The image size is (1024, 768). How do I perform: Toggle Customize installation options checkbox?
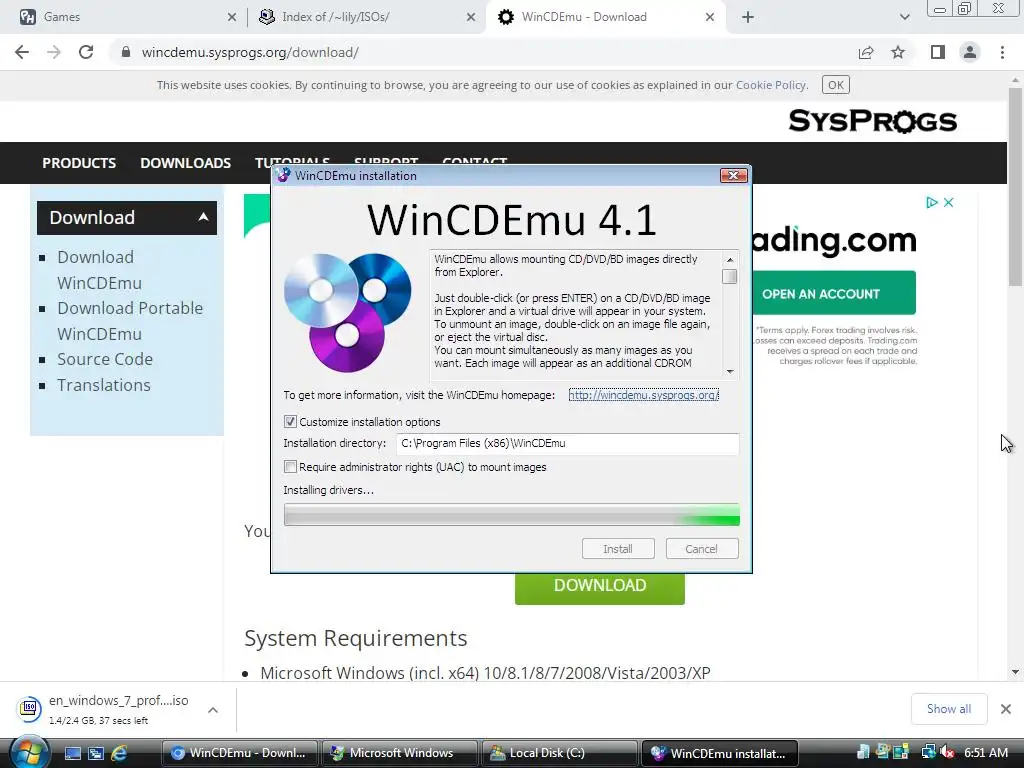click(x=290, y=421)
